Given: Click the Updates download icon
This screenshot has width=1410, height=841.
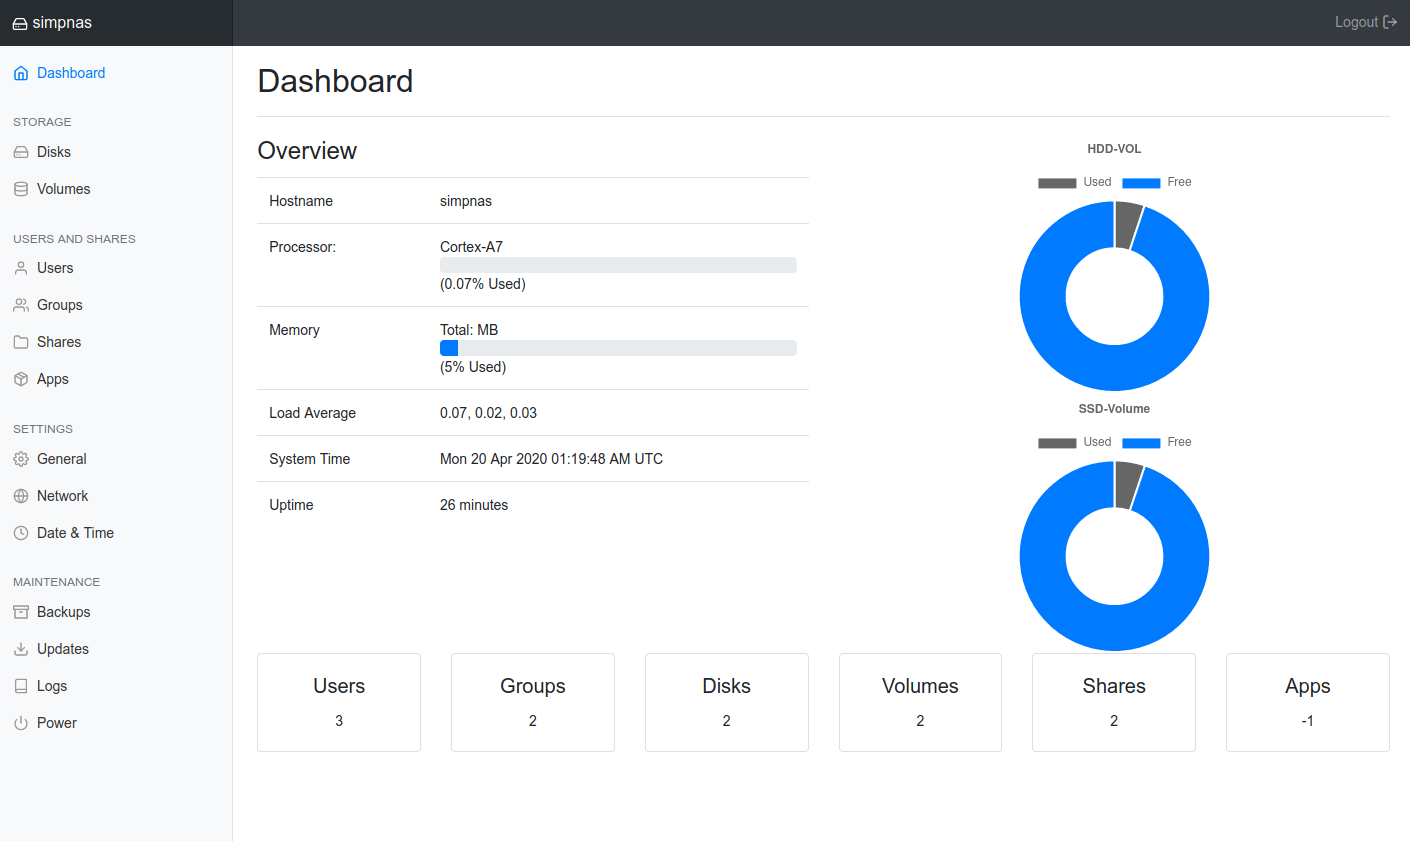Looking at the screenshot, I should [x=21, y=649].
